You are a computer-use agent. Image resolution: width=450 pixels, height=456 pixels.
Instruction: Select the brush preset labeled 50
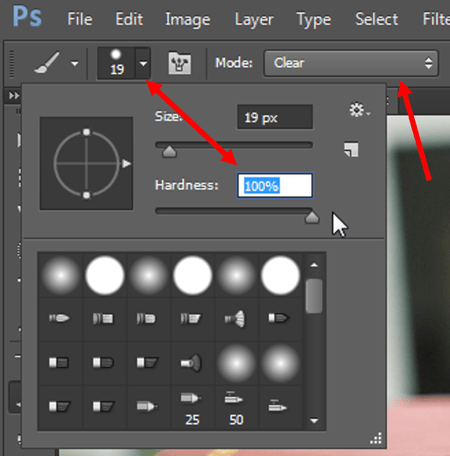coord(236,408)
